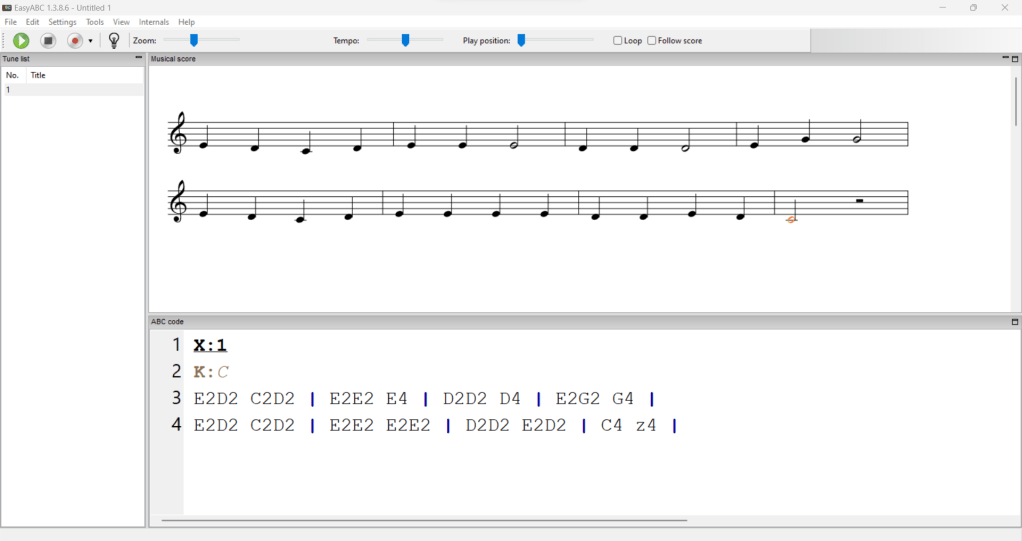Enable the Loop checkbox
Viewport: 1022px width, 541px height.
coord(618,41)
